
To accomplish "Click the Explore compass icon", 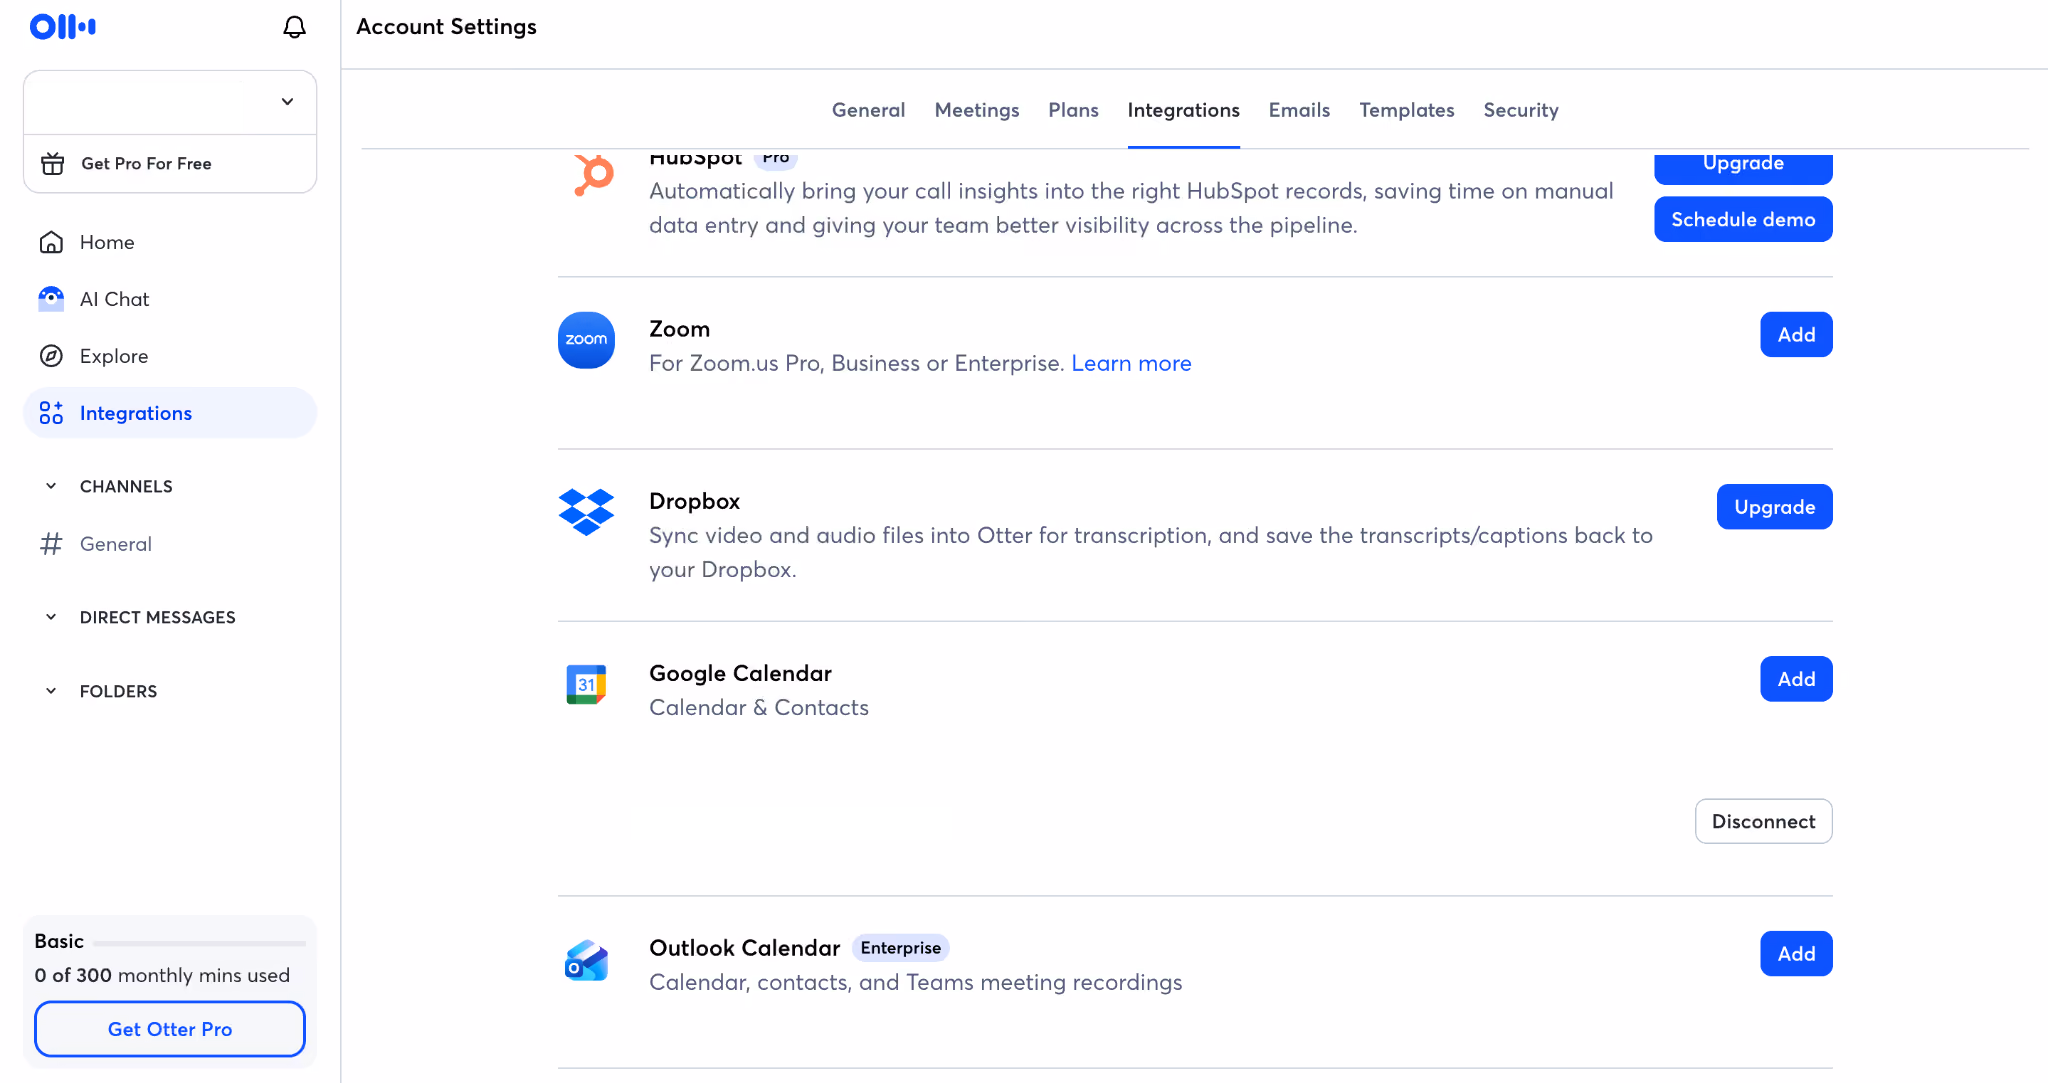I will tap(51, 356).
